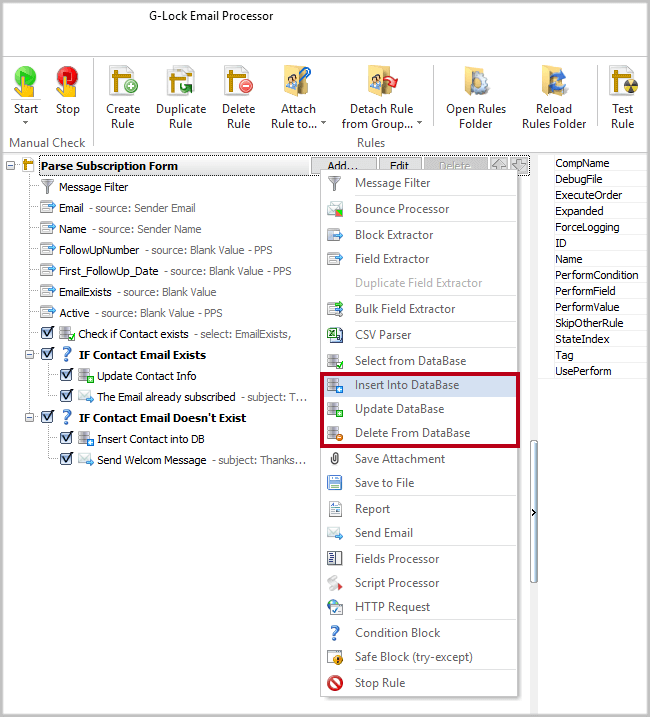Click the Attach Rule to icon
Viewport: 650px width, 717px height.
tap(298, 80)
